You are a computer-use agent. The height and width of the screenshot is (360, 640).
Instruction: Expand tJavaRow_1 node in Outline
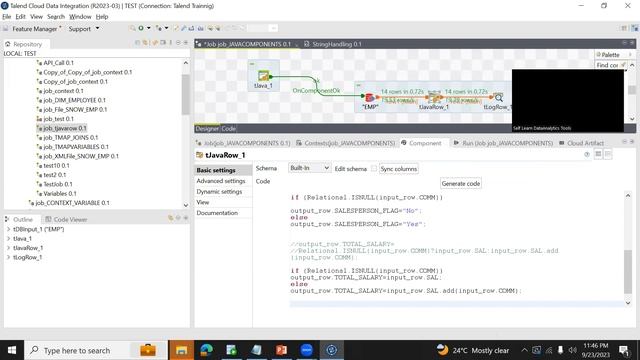8,248
